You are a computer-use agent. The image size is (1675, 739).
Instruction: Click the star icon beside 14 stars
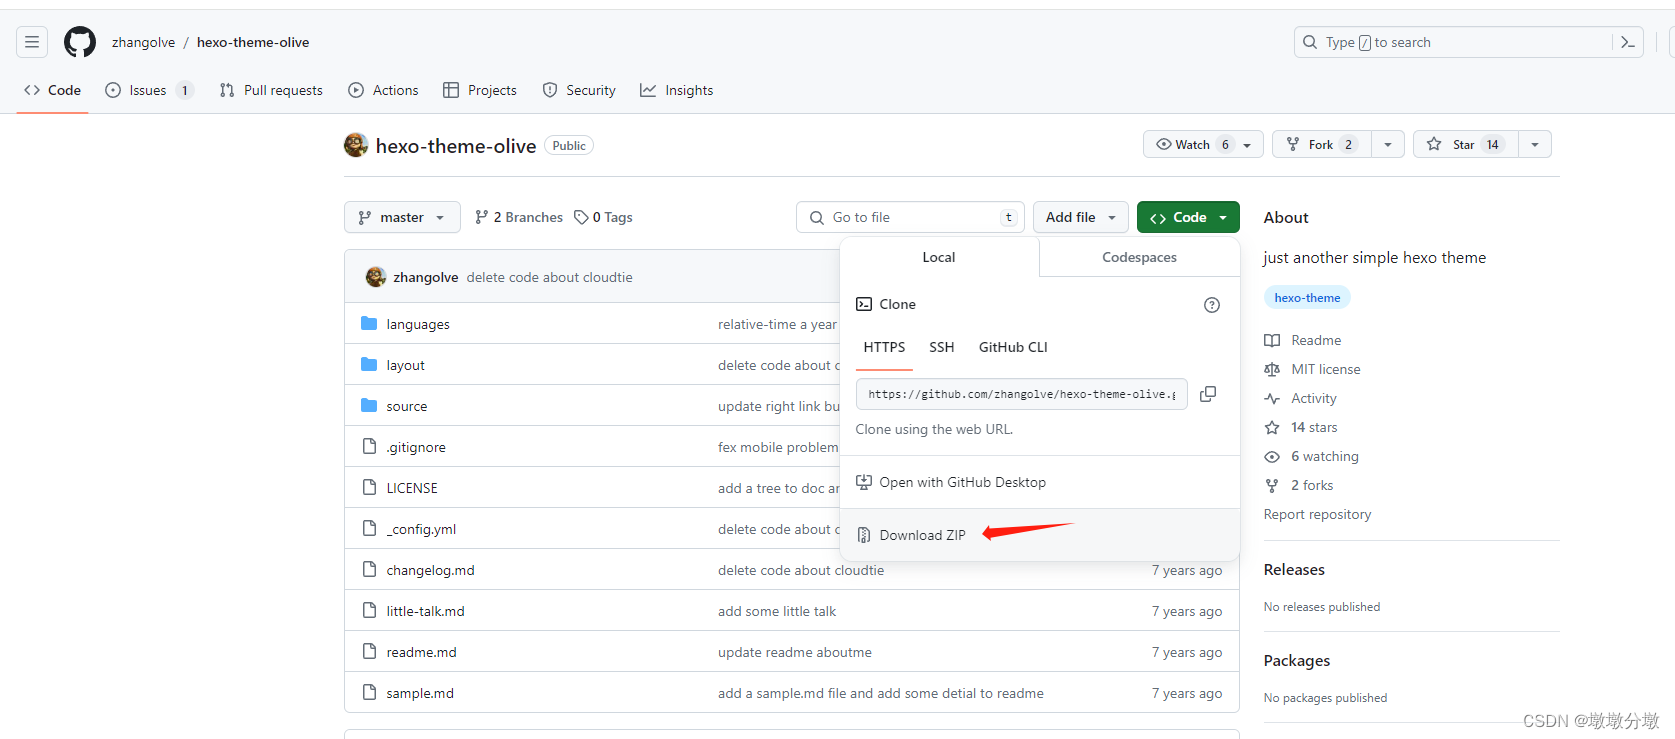pyautogui.click(x=1272, y=427)
